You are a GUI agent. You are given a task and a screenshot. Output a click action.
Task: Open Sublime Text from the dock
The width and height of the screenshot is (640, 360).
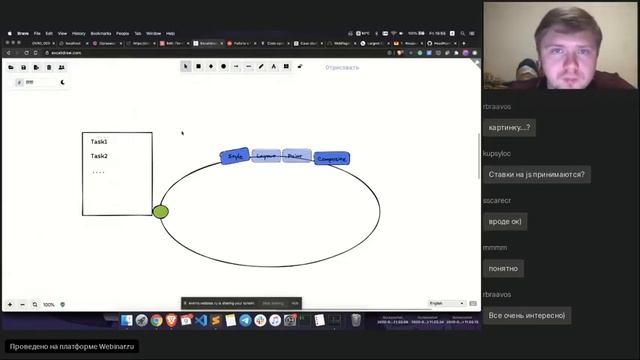tap(216, 320)
